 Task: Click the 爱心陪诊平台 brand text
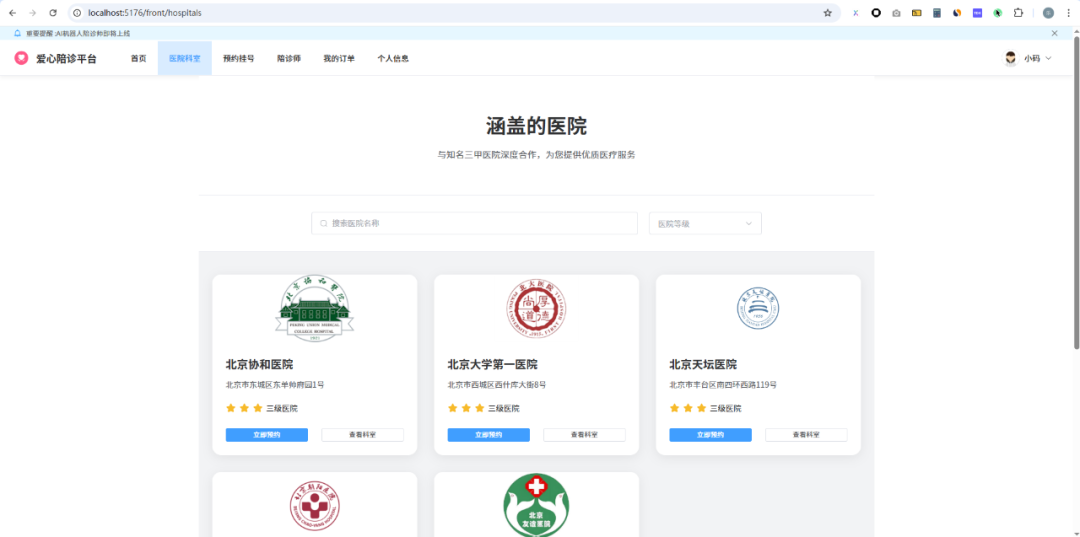click(66, 59)
